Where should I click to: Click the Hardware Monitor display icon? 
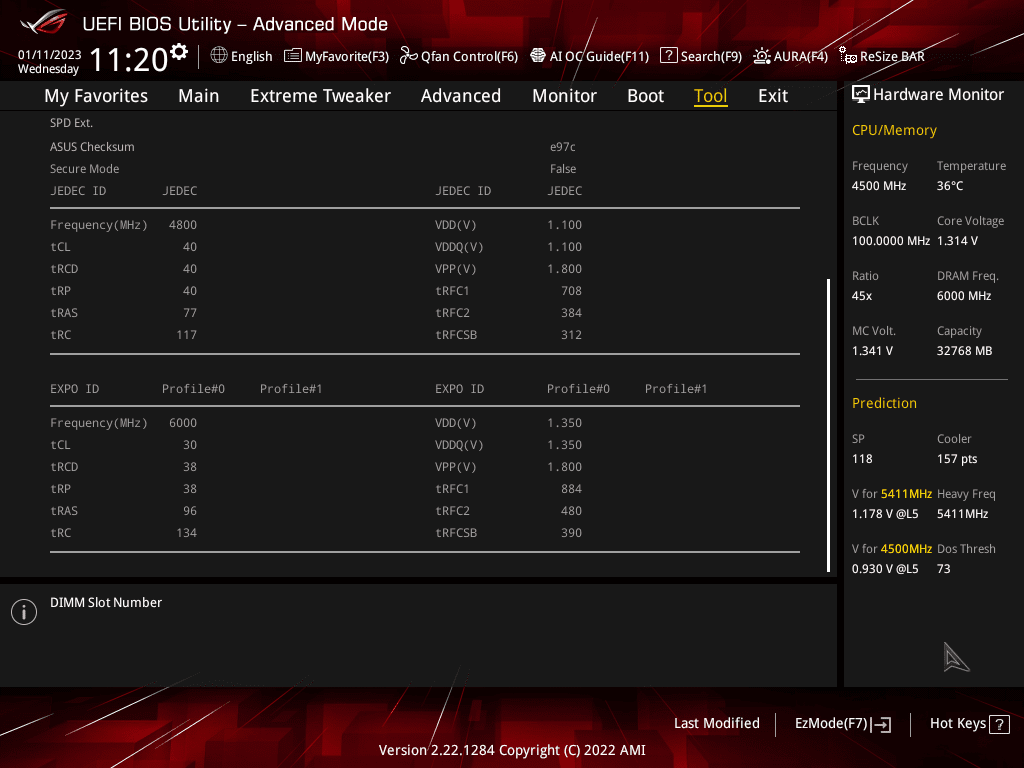point(861,95)
